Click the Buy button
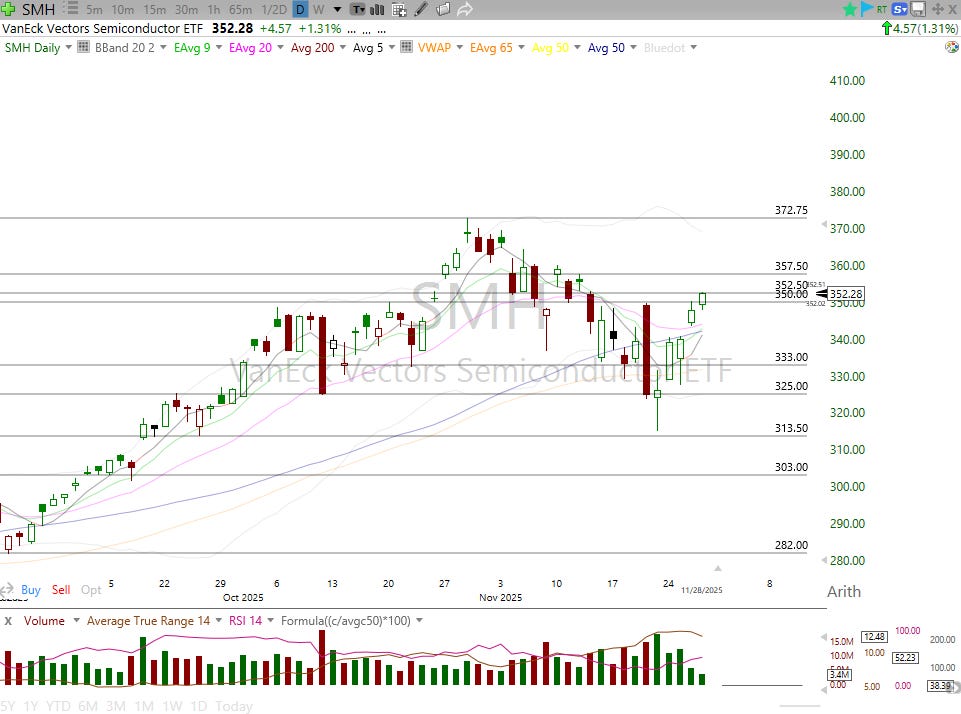961x714 pixels. [x=31, y=590]
